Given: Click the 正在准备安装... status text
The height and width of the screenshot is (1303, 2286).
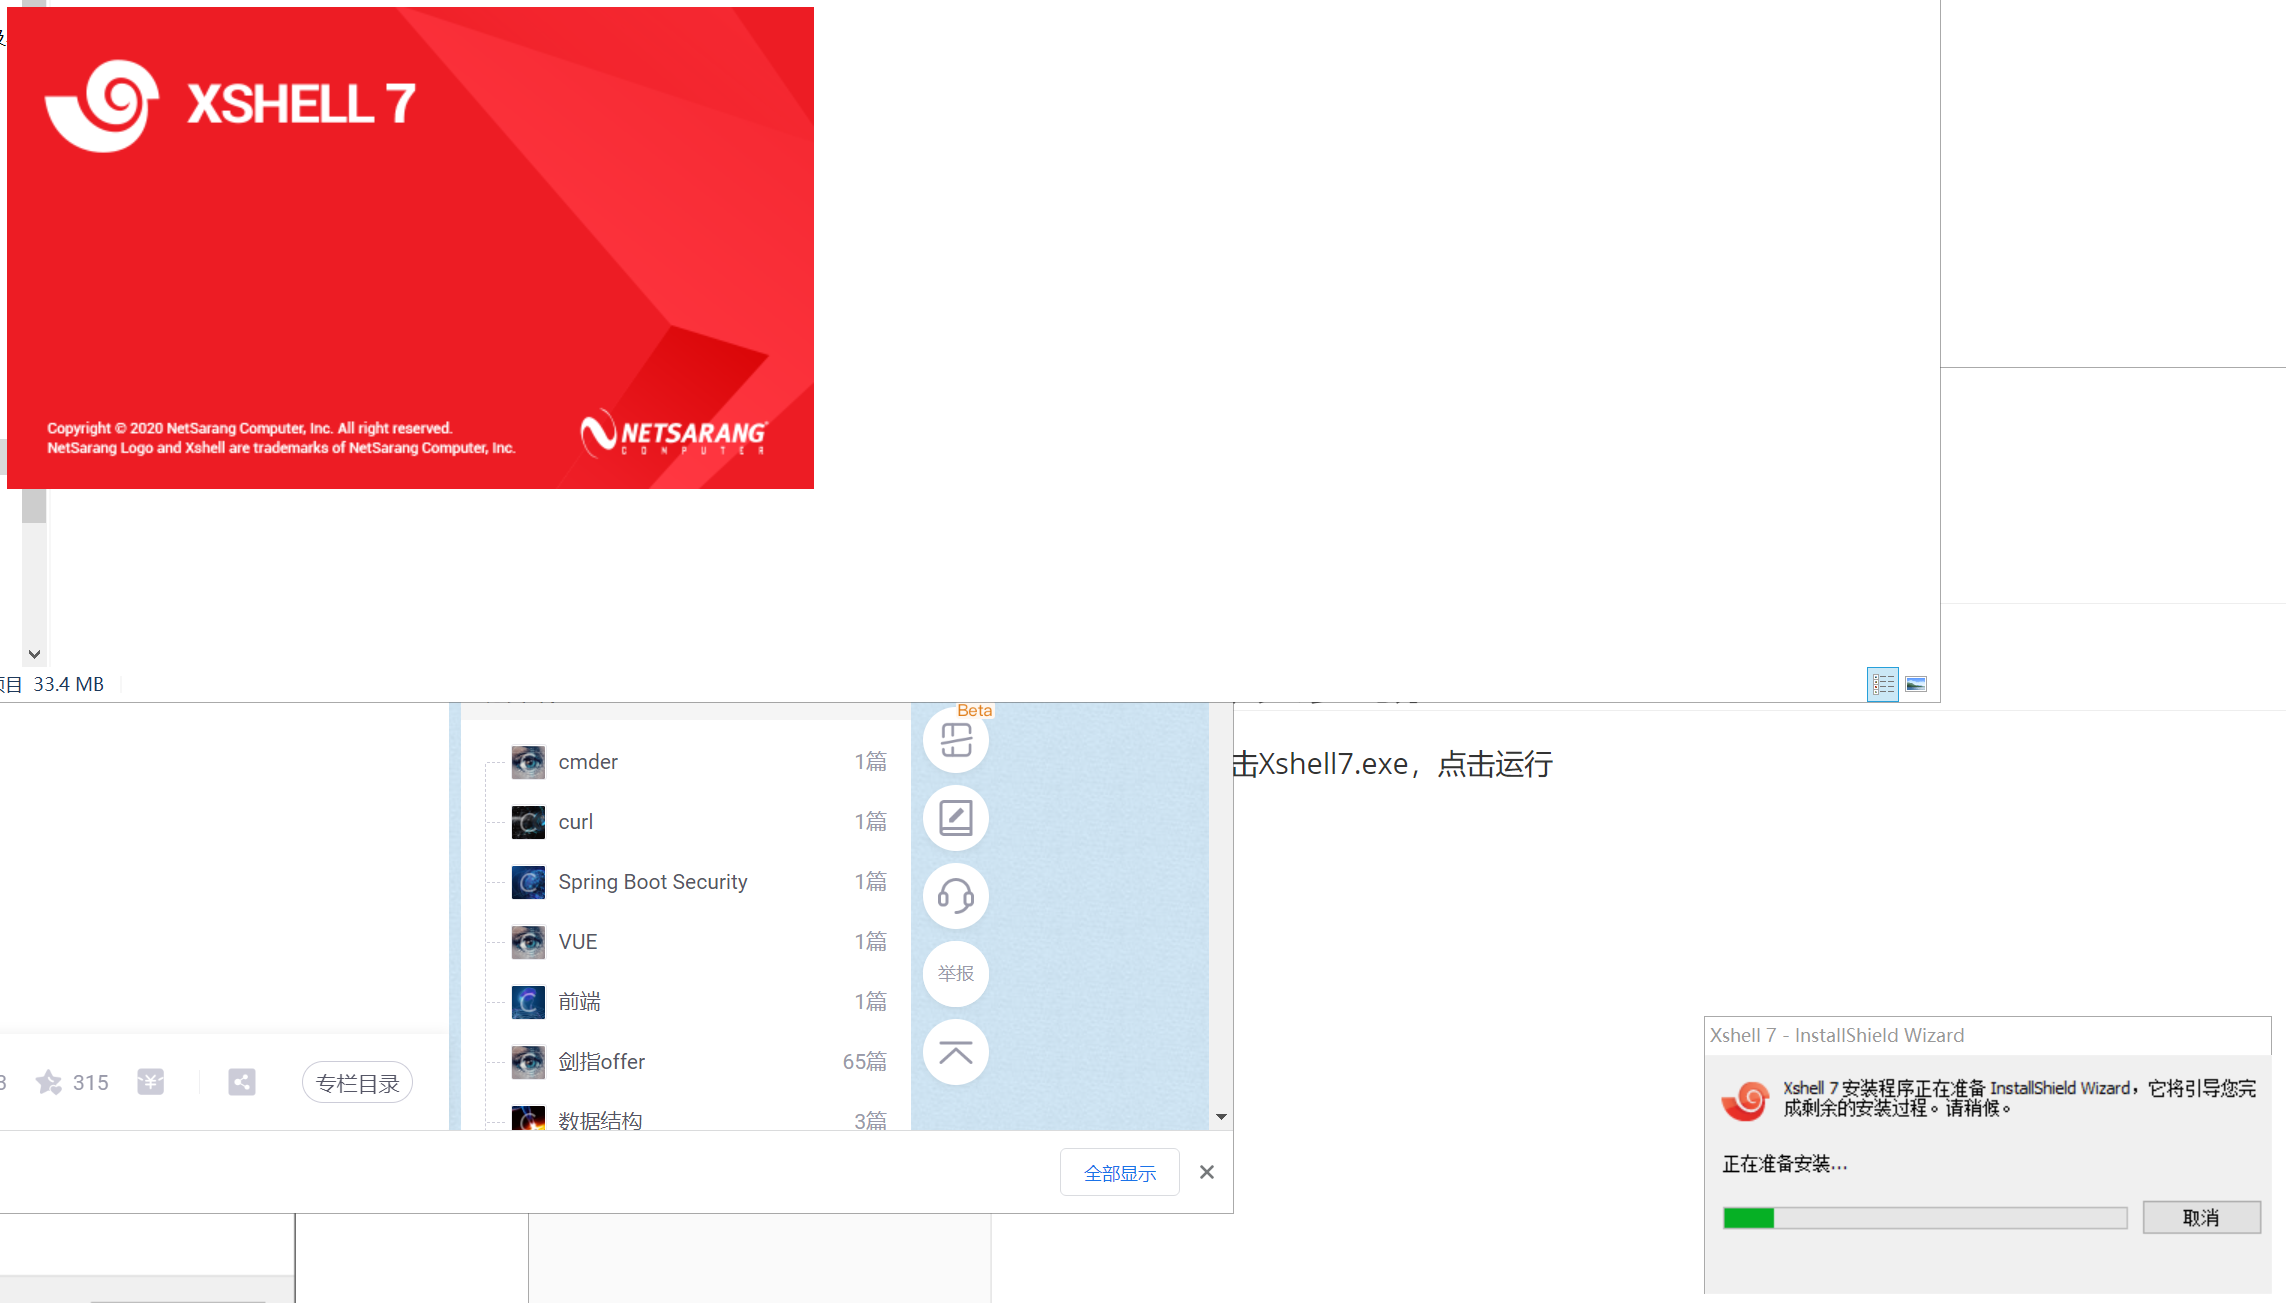Looking at the screenshot, I should [1785, 1164].
